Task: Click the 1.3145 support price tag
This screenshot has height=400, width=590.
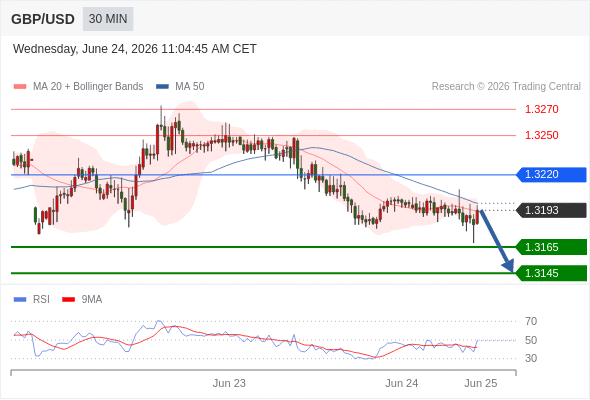Action: coord(551,273)
